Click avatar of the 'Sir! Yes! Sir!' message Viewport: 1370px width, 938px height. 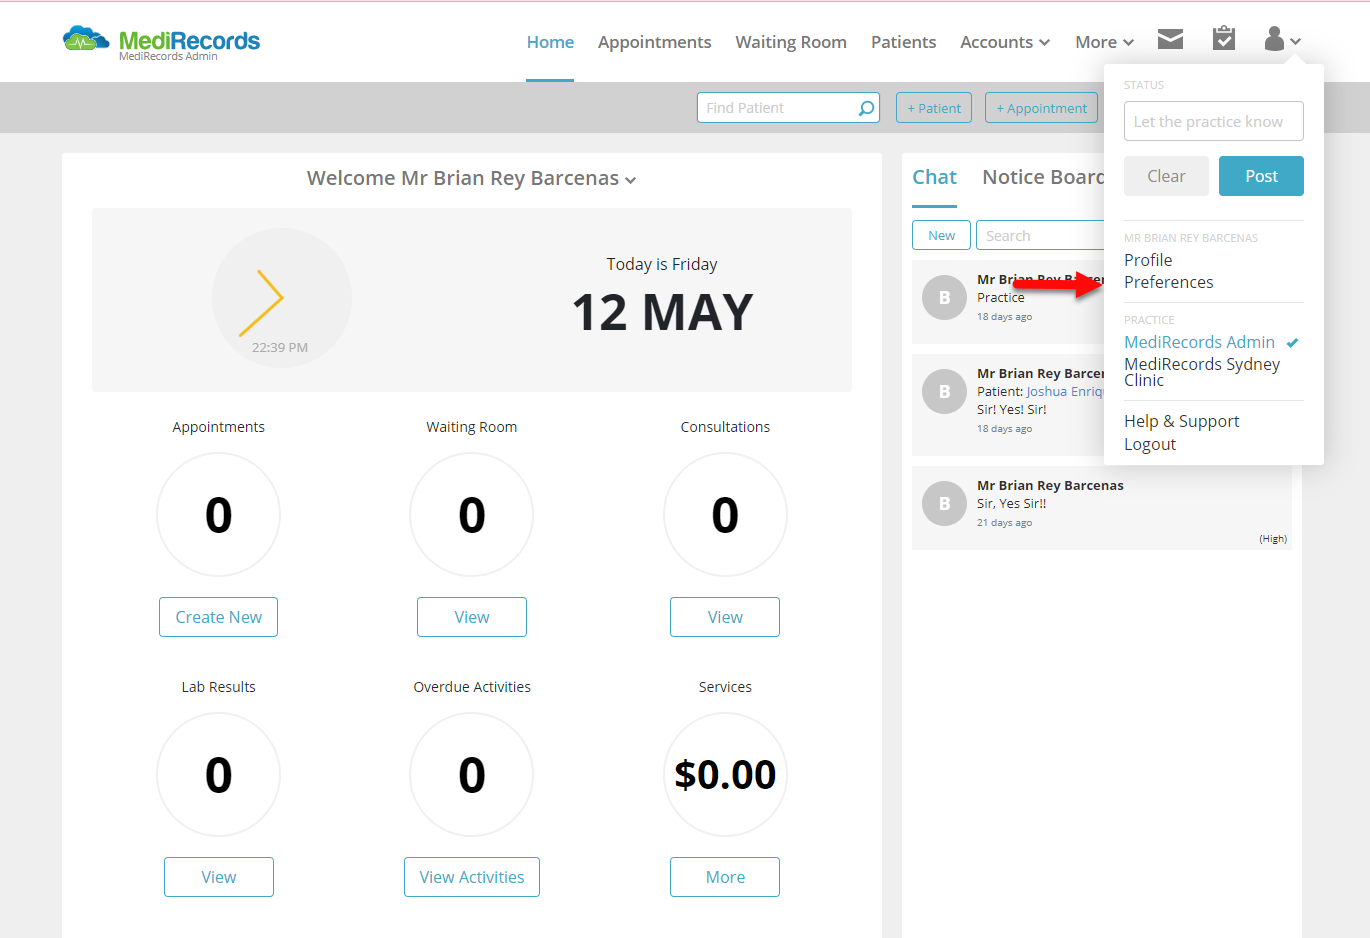point(944,392)
